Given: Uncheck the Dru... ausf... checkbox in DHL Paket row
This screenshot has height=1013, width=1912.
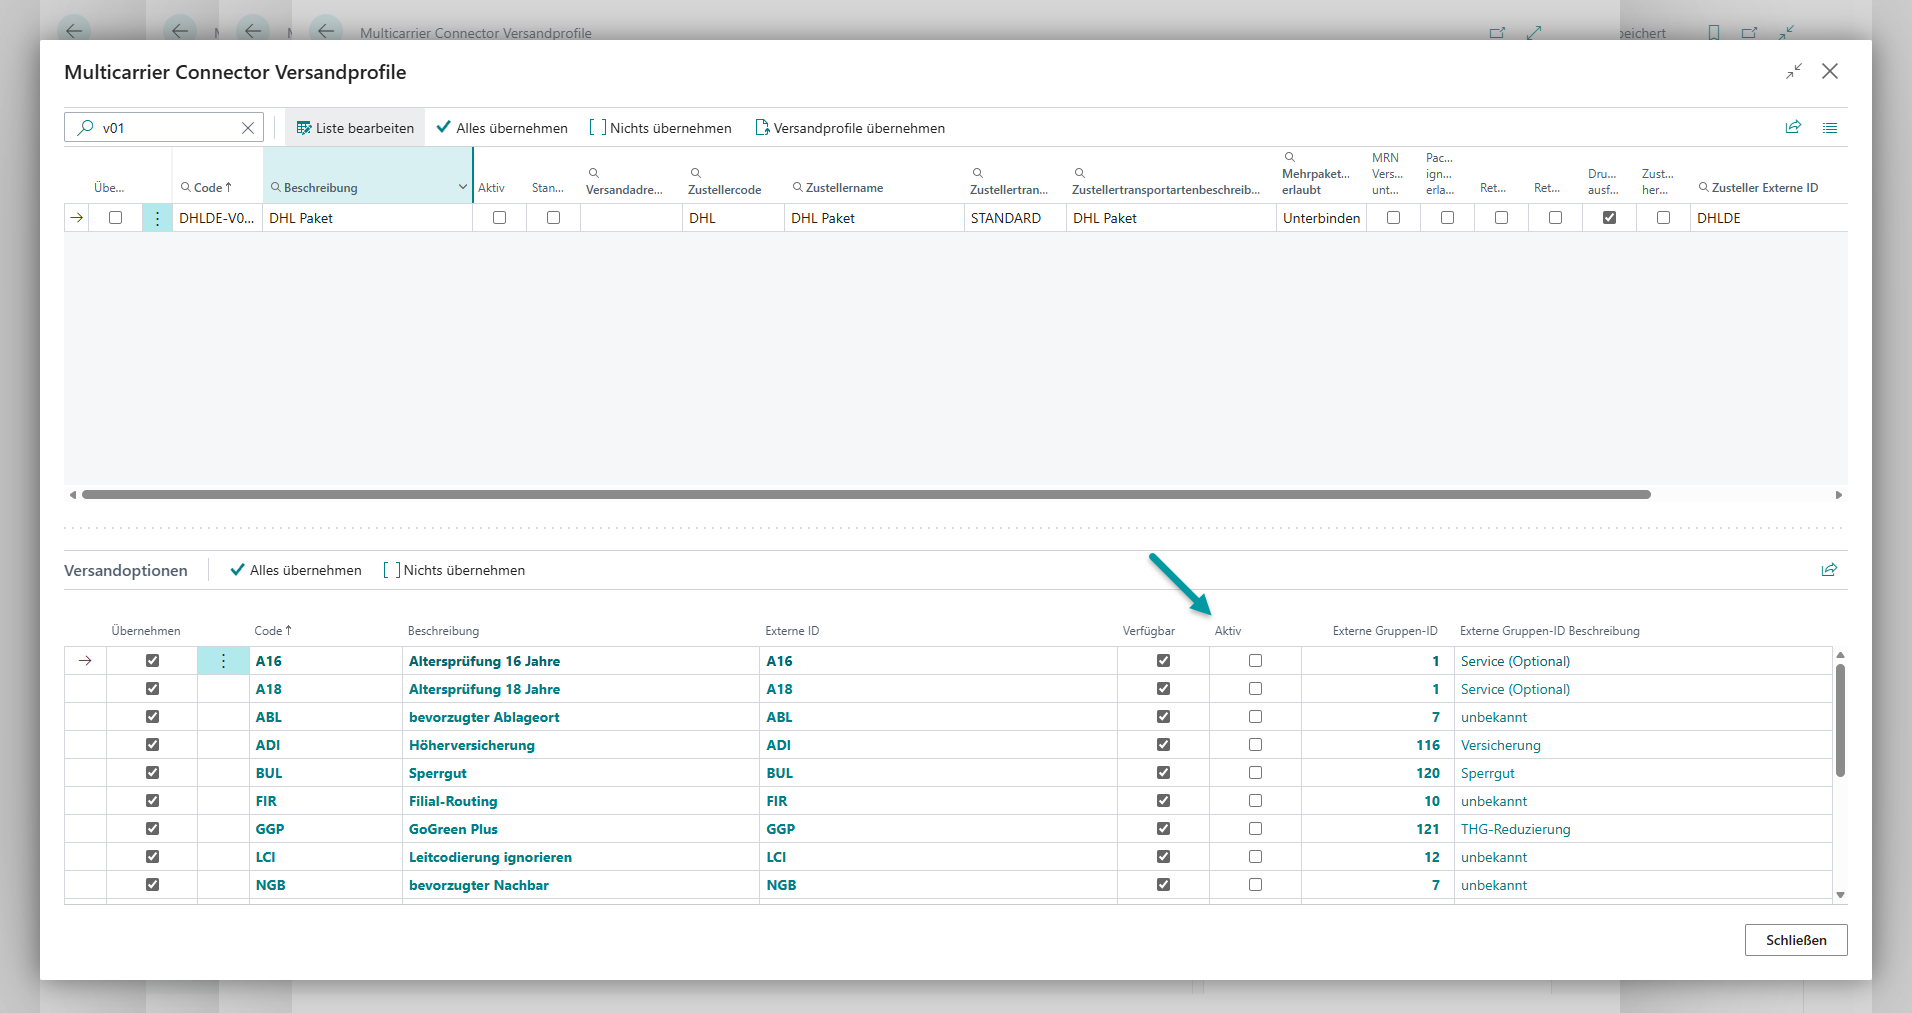Looking at the screenshot, I should click(1609, 218).
